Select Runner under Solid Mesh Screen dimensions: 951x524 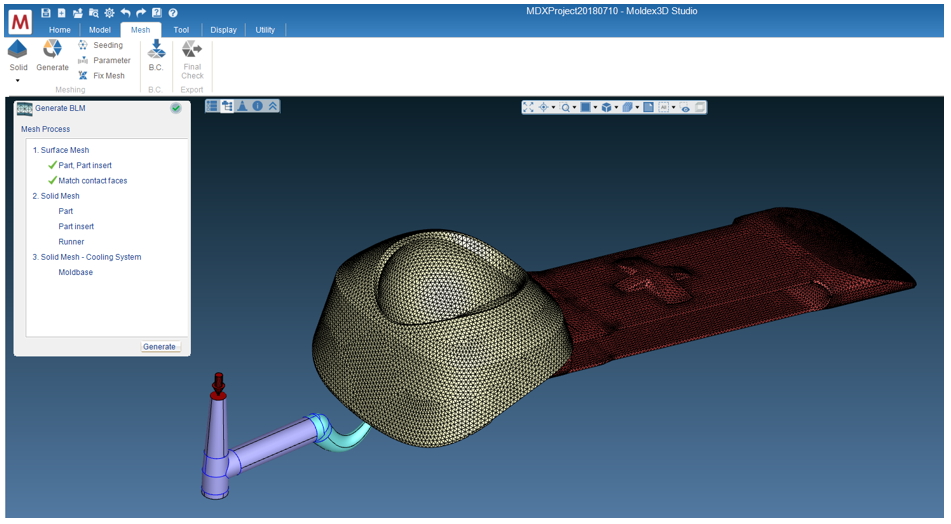(71, 242)
